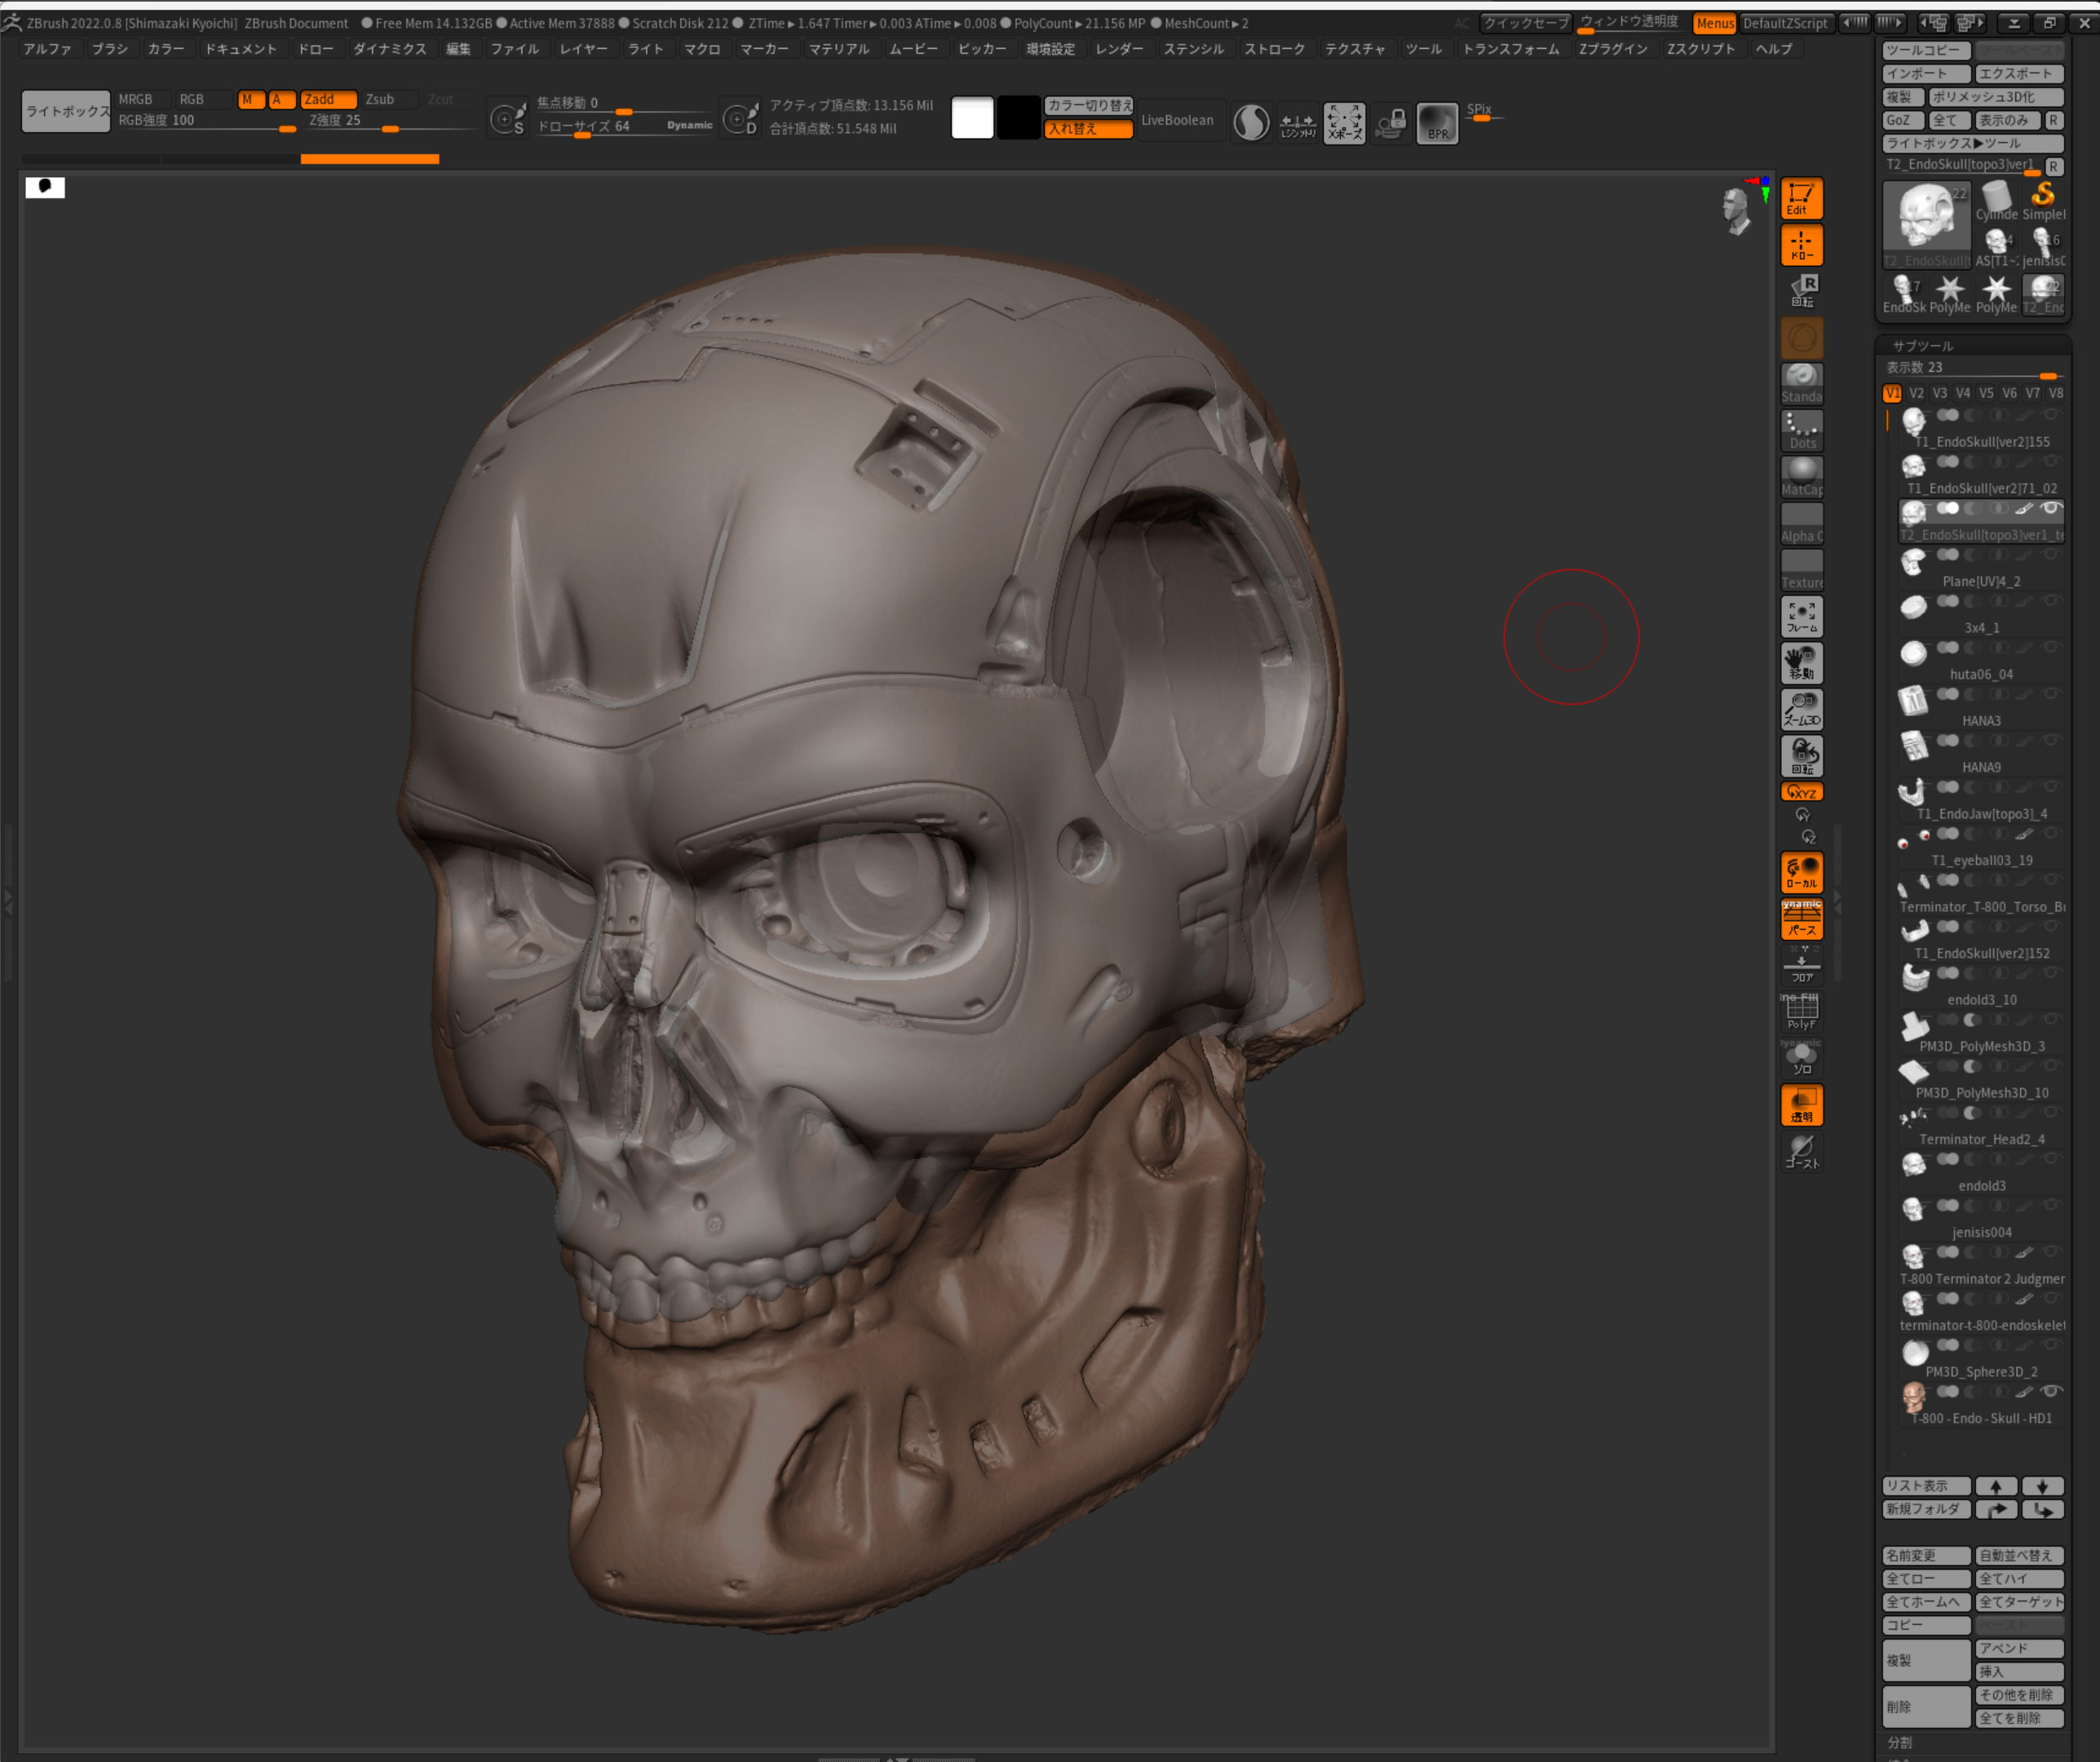Image resolution: width=2100 pixels, height=1762 pixels.
Task: Toggle パース perspective view
Action: (x=1801, y=919)
